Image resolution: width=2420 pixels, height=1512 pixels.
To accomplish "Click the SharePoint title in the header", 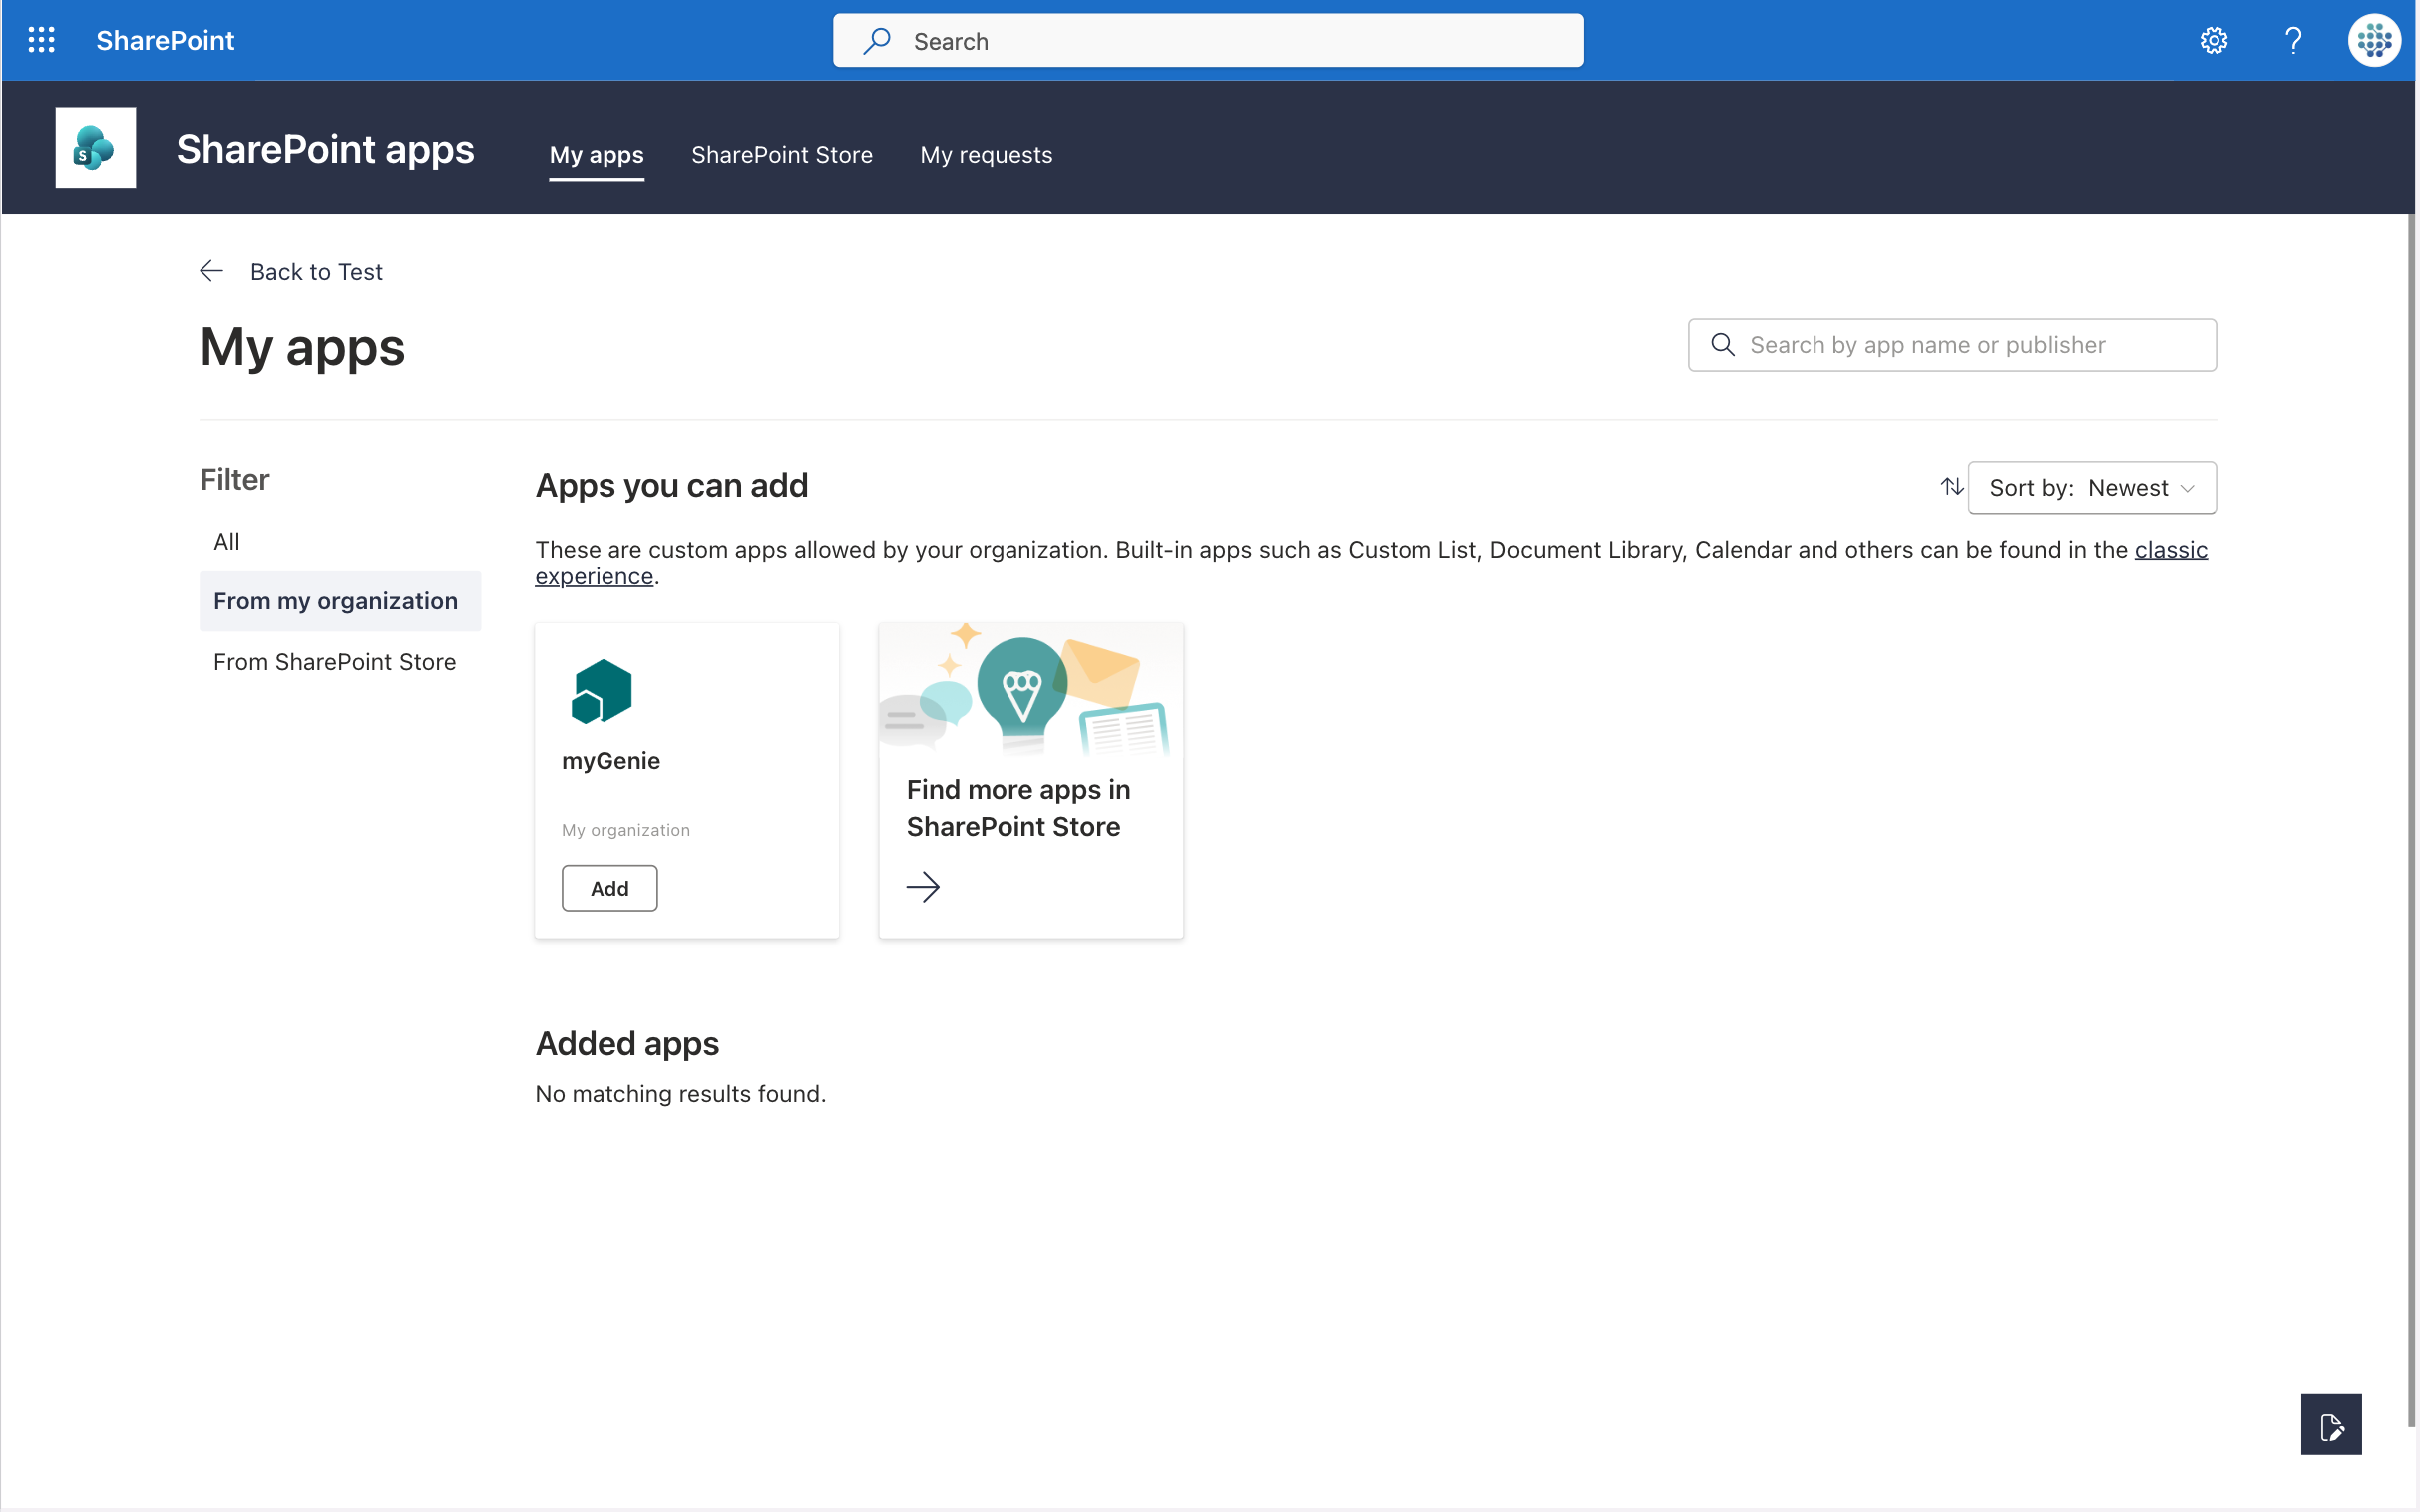I will pos(165,40).
